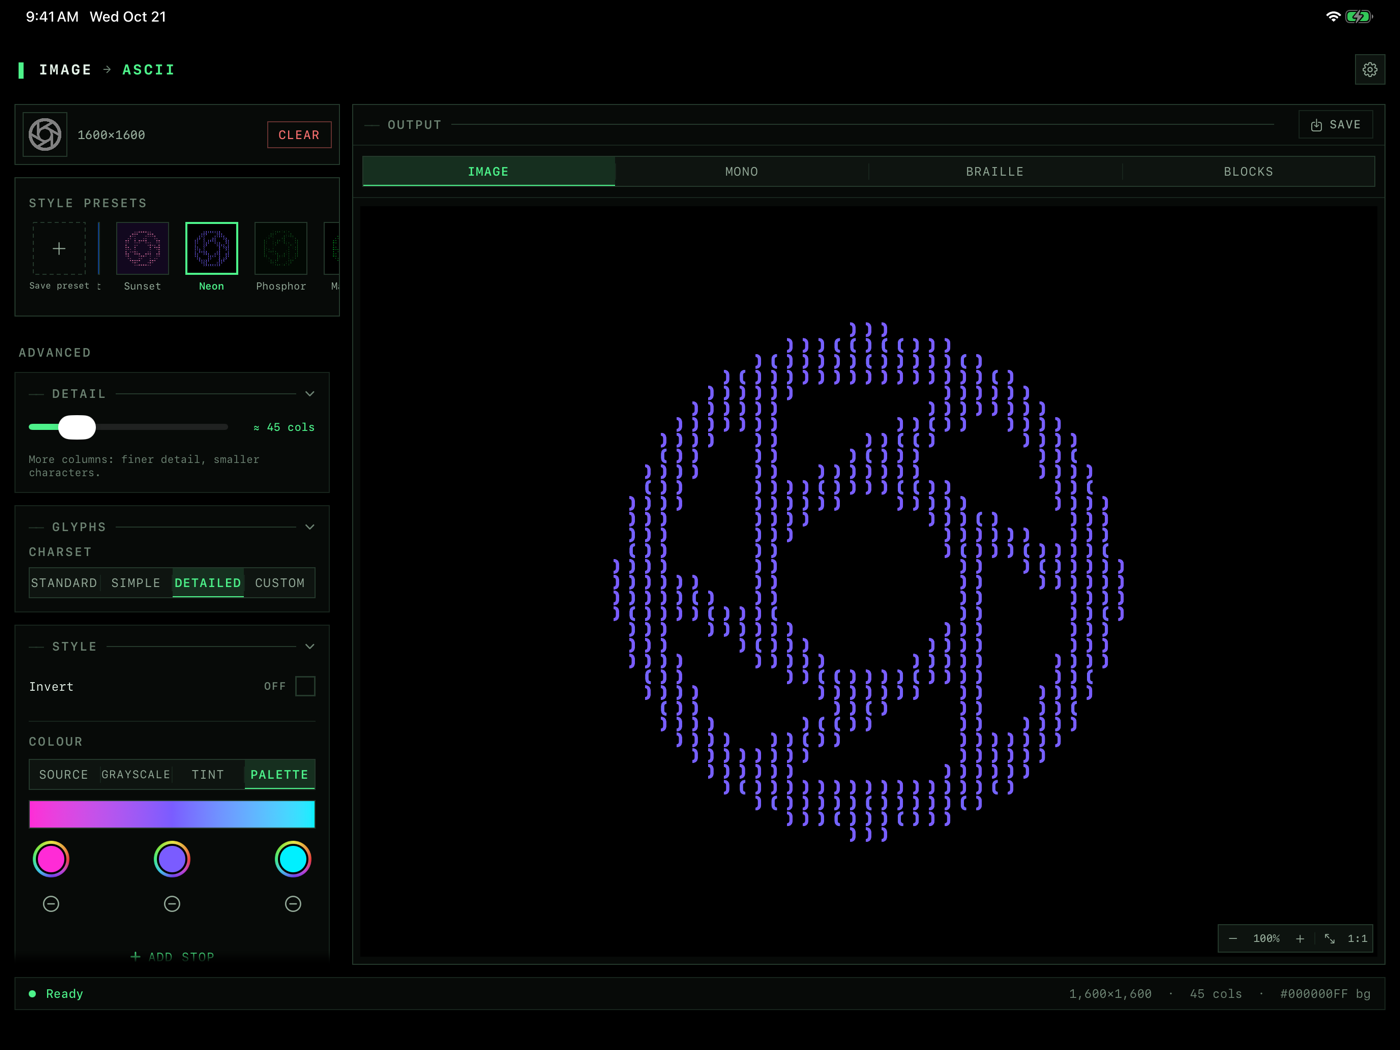Viewport: 1400px width, 1050px height.
Task: Toggle the Invert checkbox
Action: click(305, 686)
